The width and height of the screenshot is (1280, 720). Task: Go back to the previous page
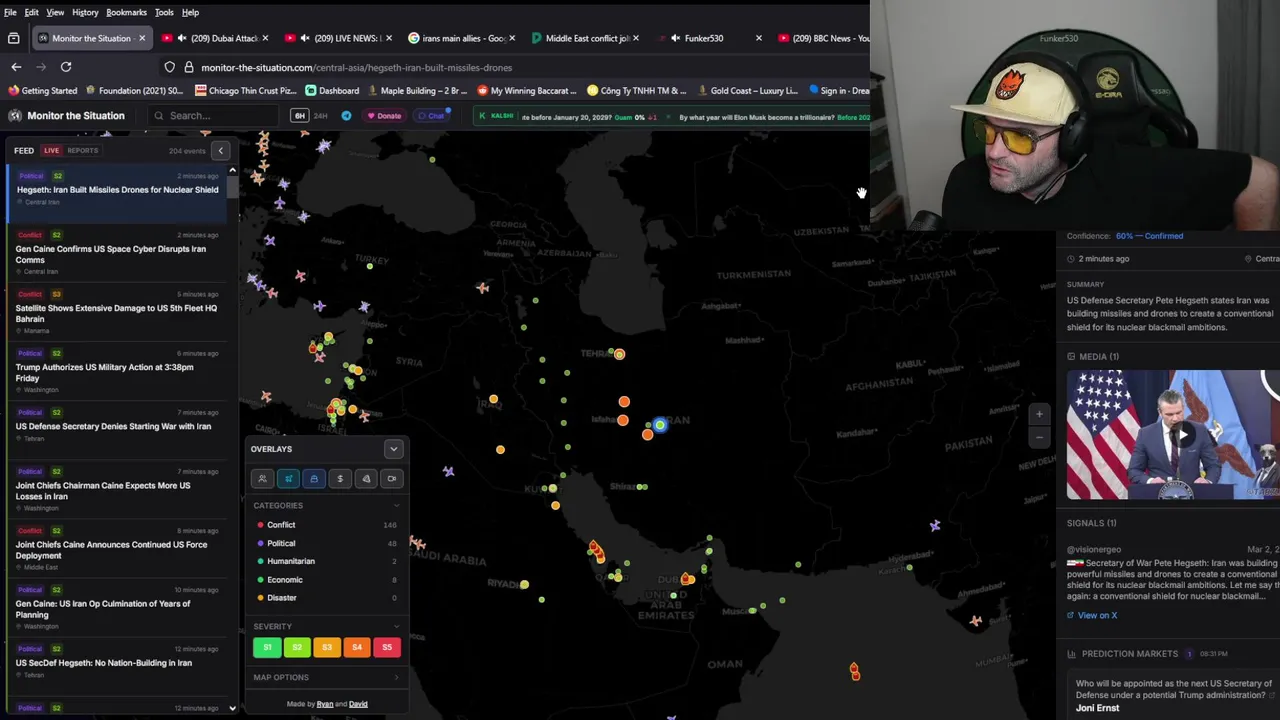[16, 67]
